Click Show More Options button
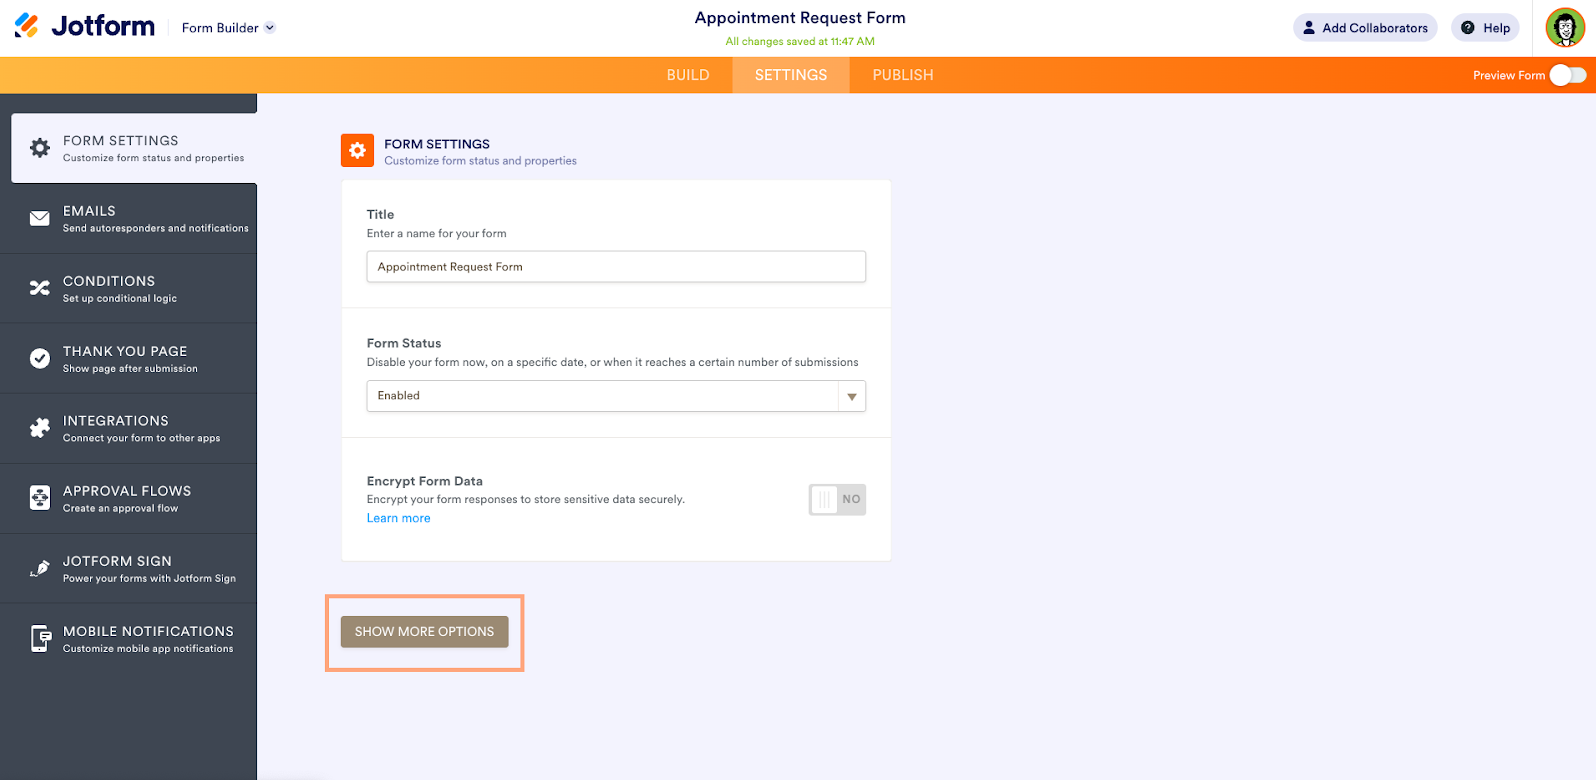1596x780 pixels. point(424,631)
